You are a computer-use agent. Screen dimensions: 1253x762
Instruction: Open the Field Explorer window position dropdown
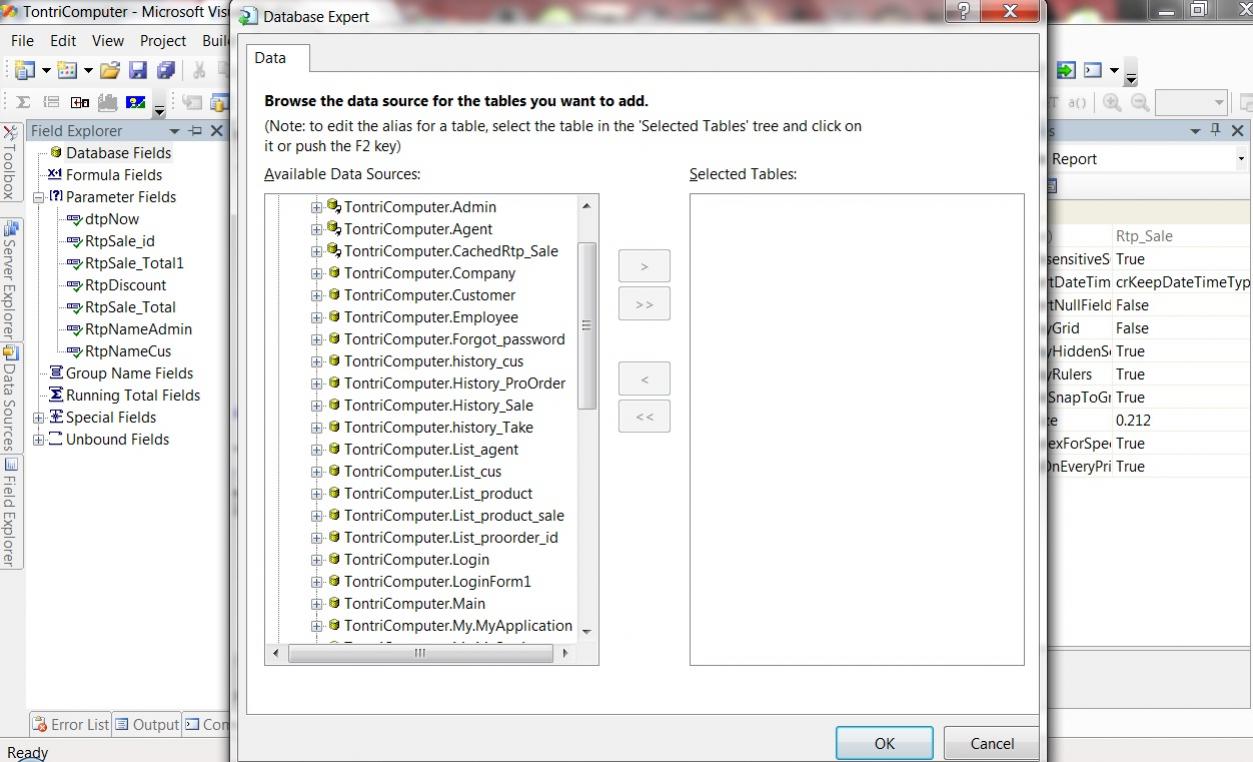coord(175,131)
